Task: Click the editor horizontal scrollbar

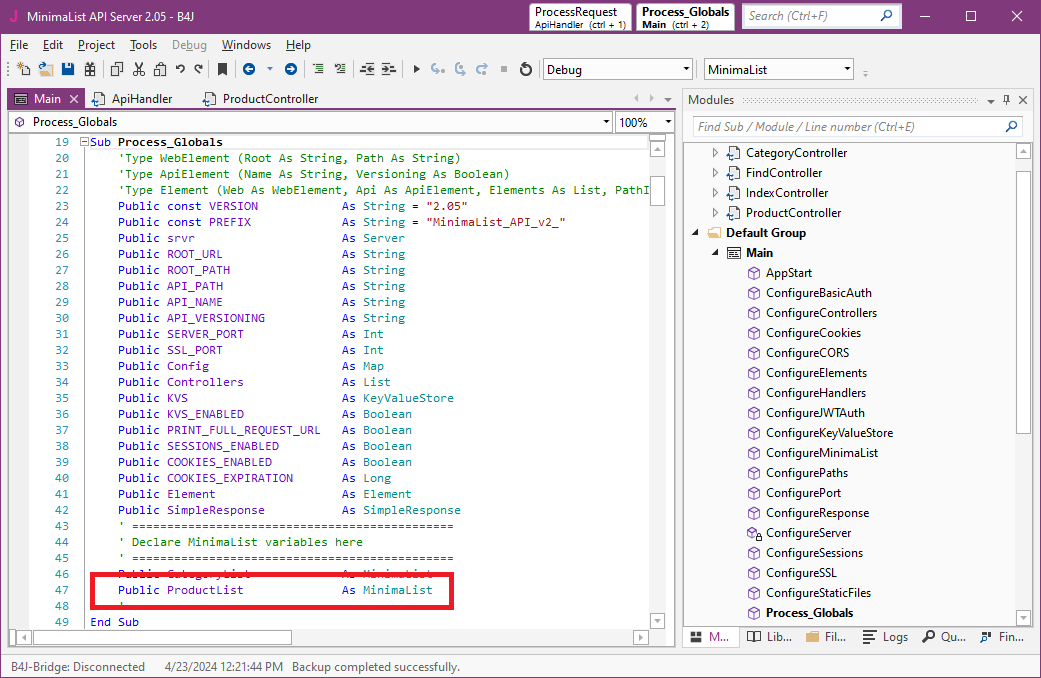Action: (x=162, y=637)
